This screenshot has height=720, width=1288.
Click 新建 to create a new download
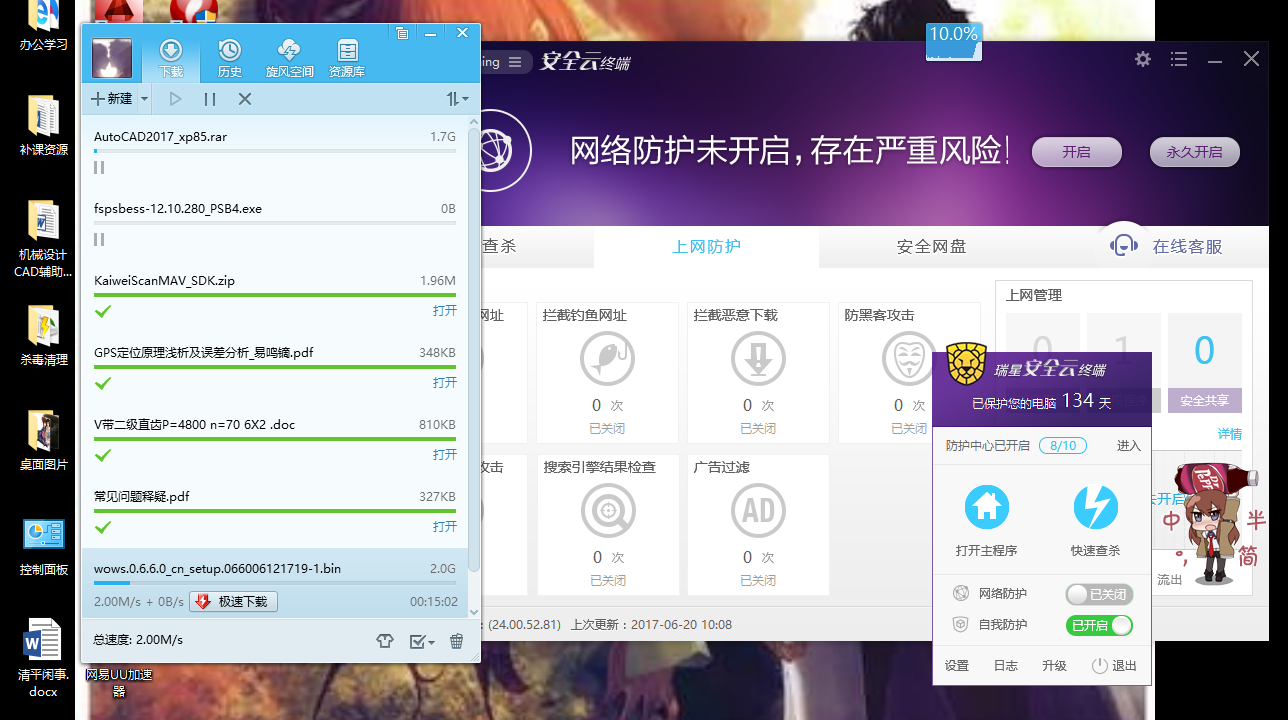[x=112, y=99]
